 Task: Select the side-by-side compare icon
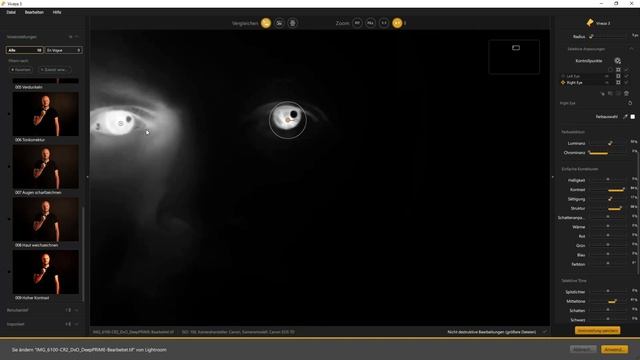click(x=293, y=23)
